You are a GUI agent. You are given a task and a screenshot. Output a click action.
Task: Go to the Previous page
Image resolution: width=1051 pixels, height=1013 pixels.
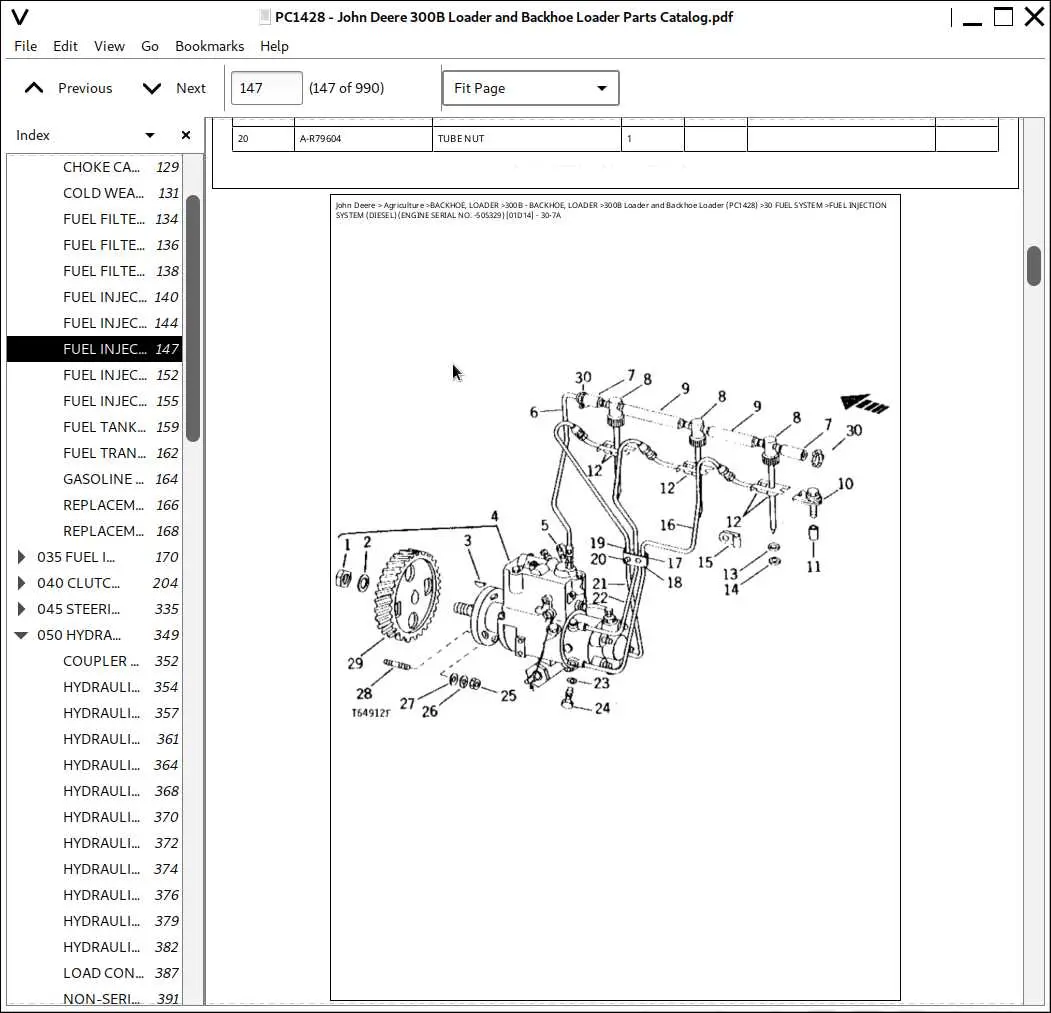click(68, 88)
